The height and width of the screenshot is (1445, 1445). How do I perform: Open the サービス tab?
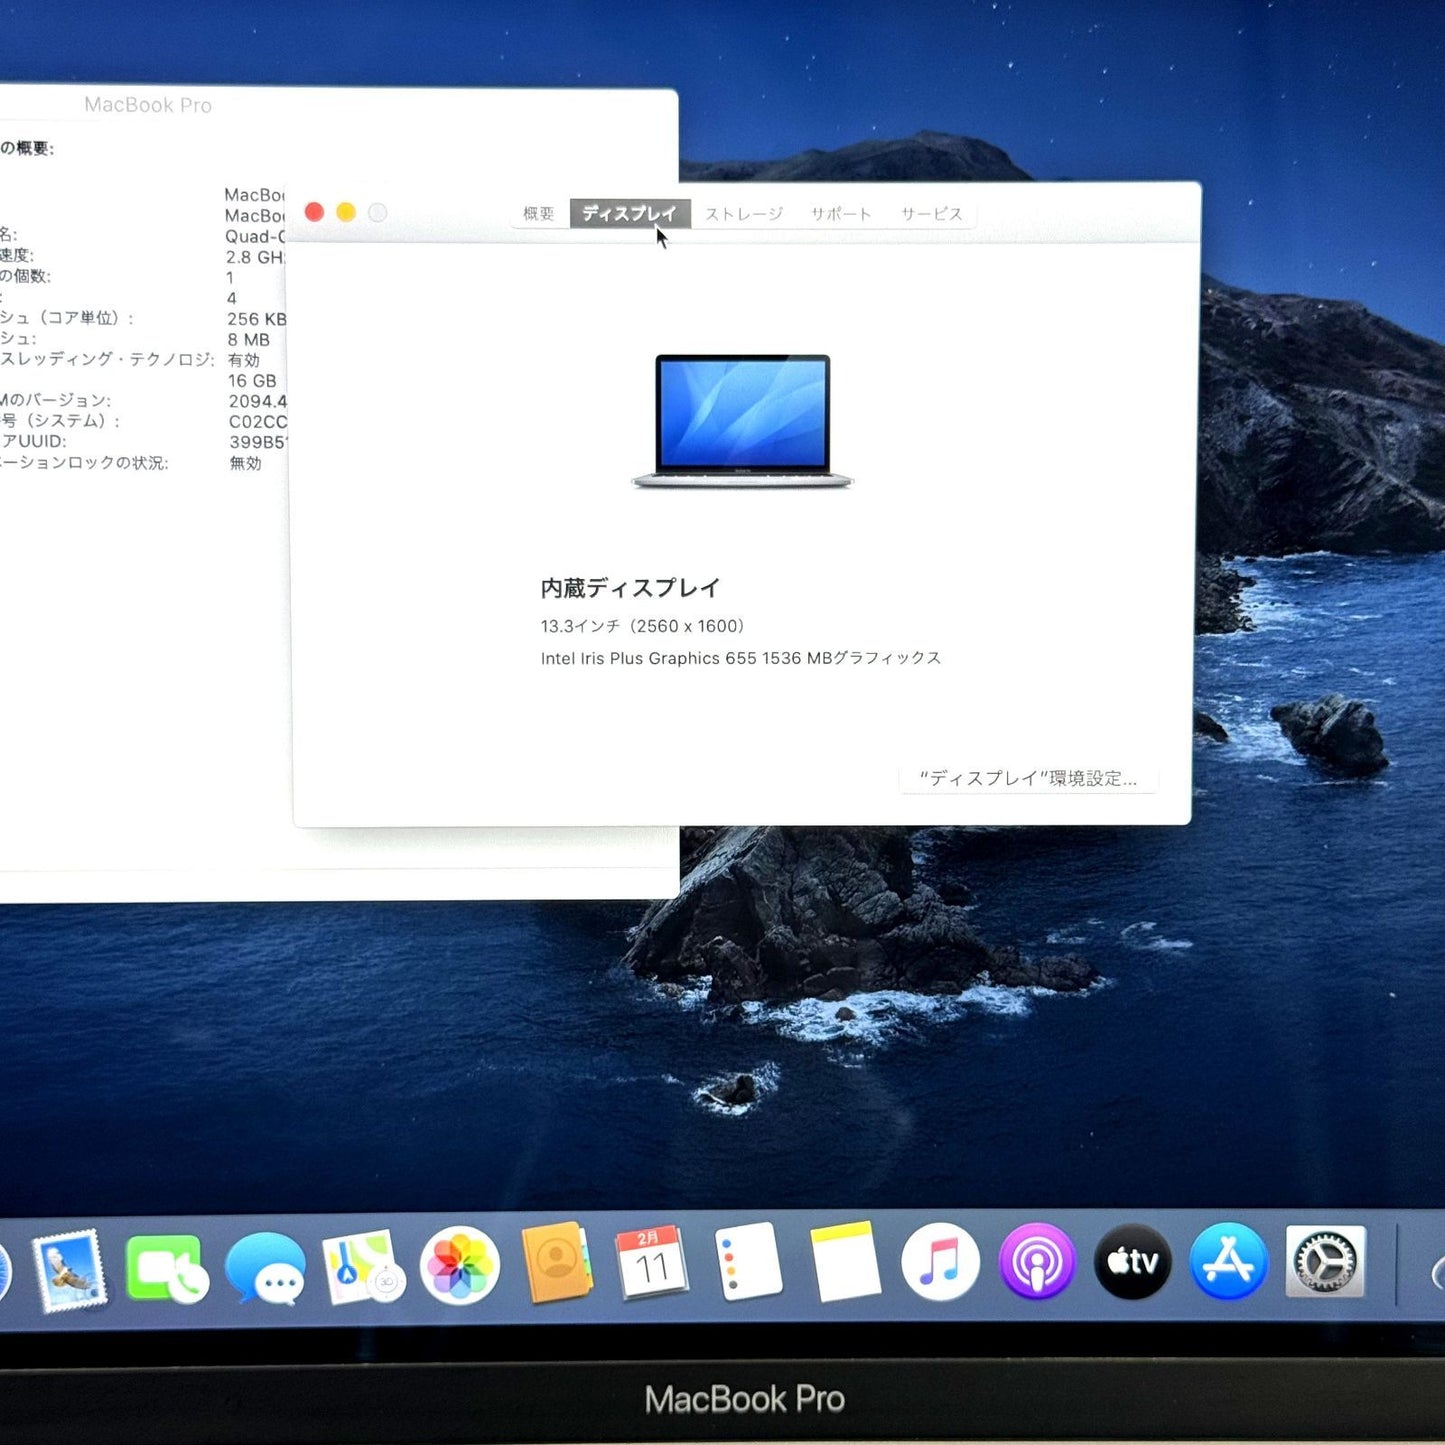click(x=931, y=214)
